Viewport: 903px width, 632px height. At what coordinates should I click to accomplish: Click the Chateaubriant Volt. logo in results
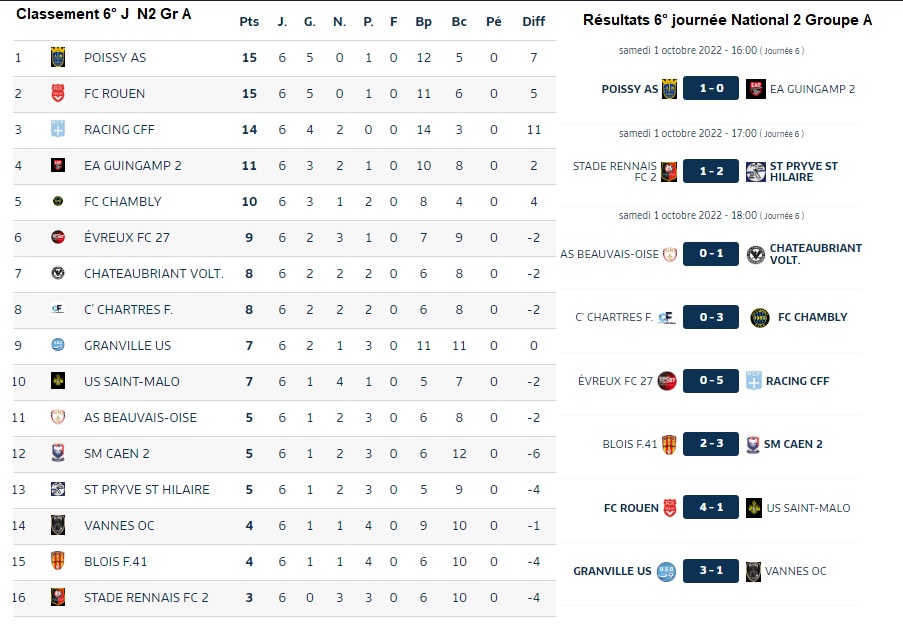(756, 255)
